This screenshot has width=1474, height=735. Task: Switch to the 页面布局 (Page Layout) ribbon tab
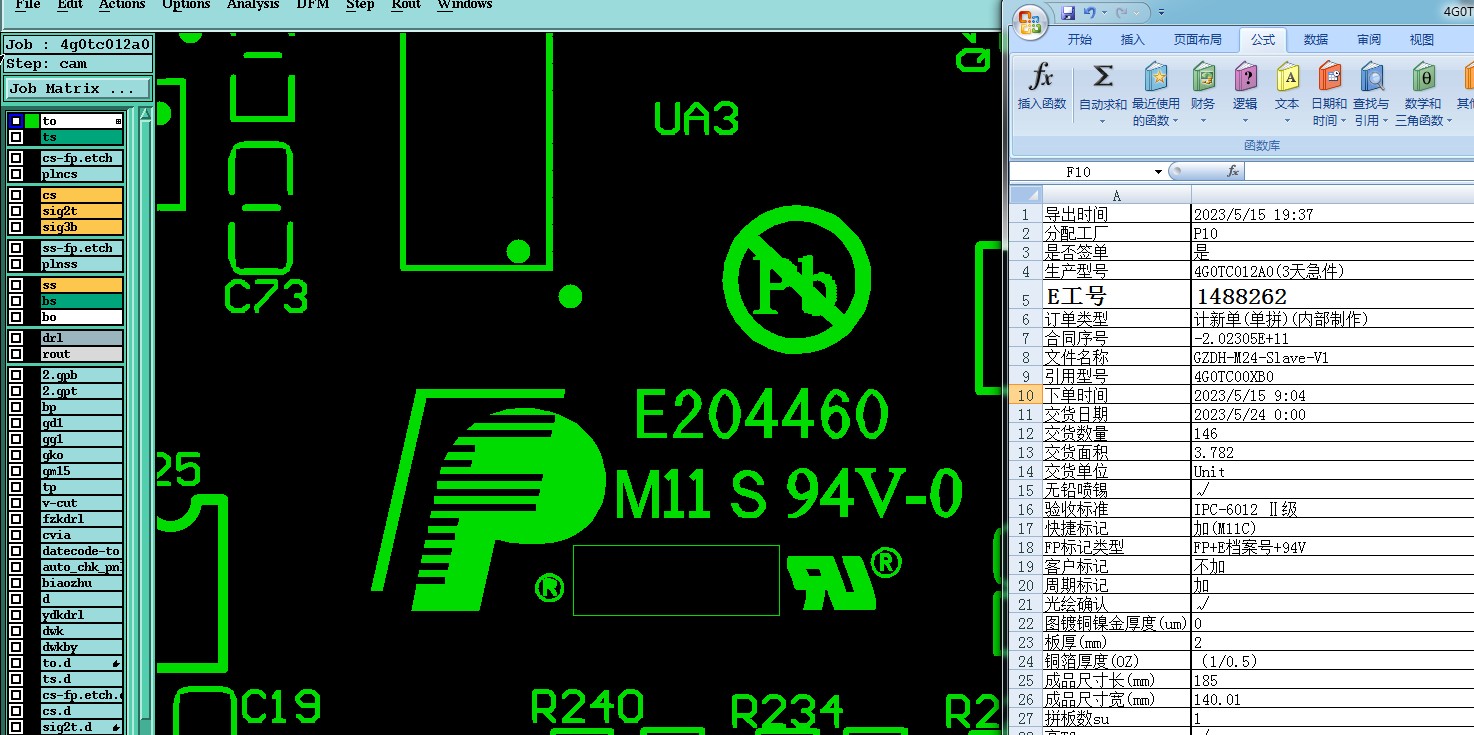[1198, 40]
